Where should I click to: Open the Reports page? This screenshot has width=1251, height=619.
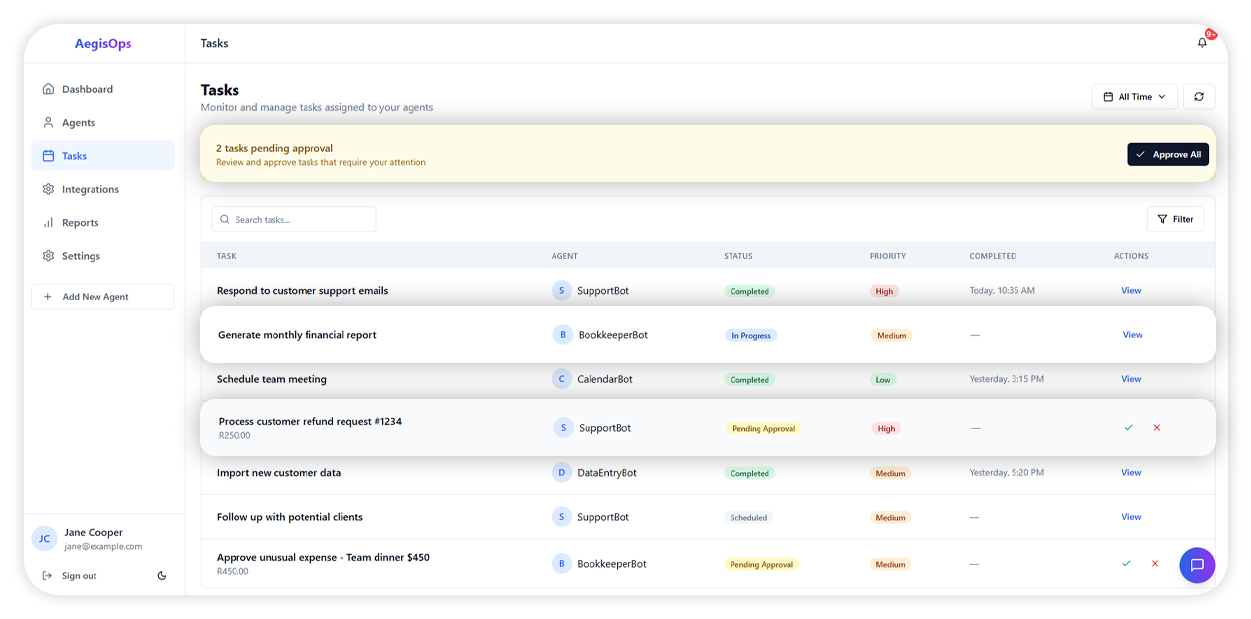[80, 223]
